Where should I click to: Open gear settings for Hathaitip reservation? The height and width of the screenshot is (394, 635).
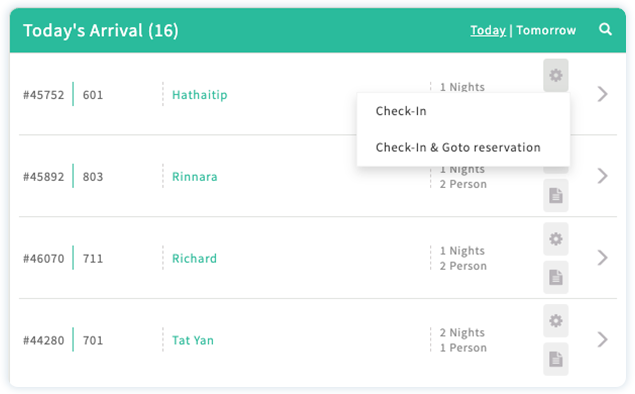[x=556, y=75]
